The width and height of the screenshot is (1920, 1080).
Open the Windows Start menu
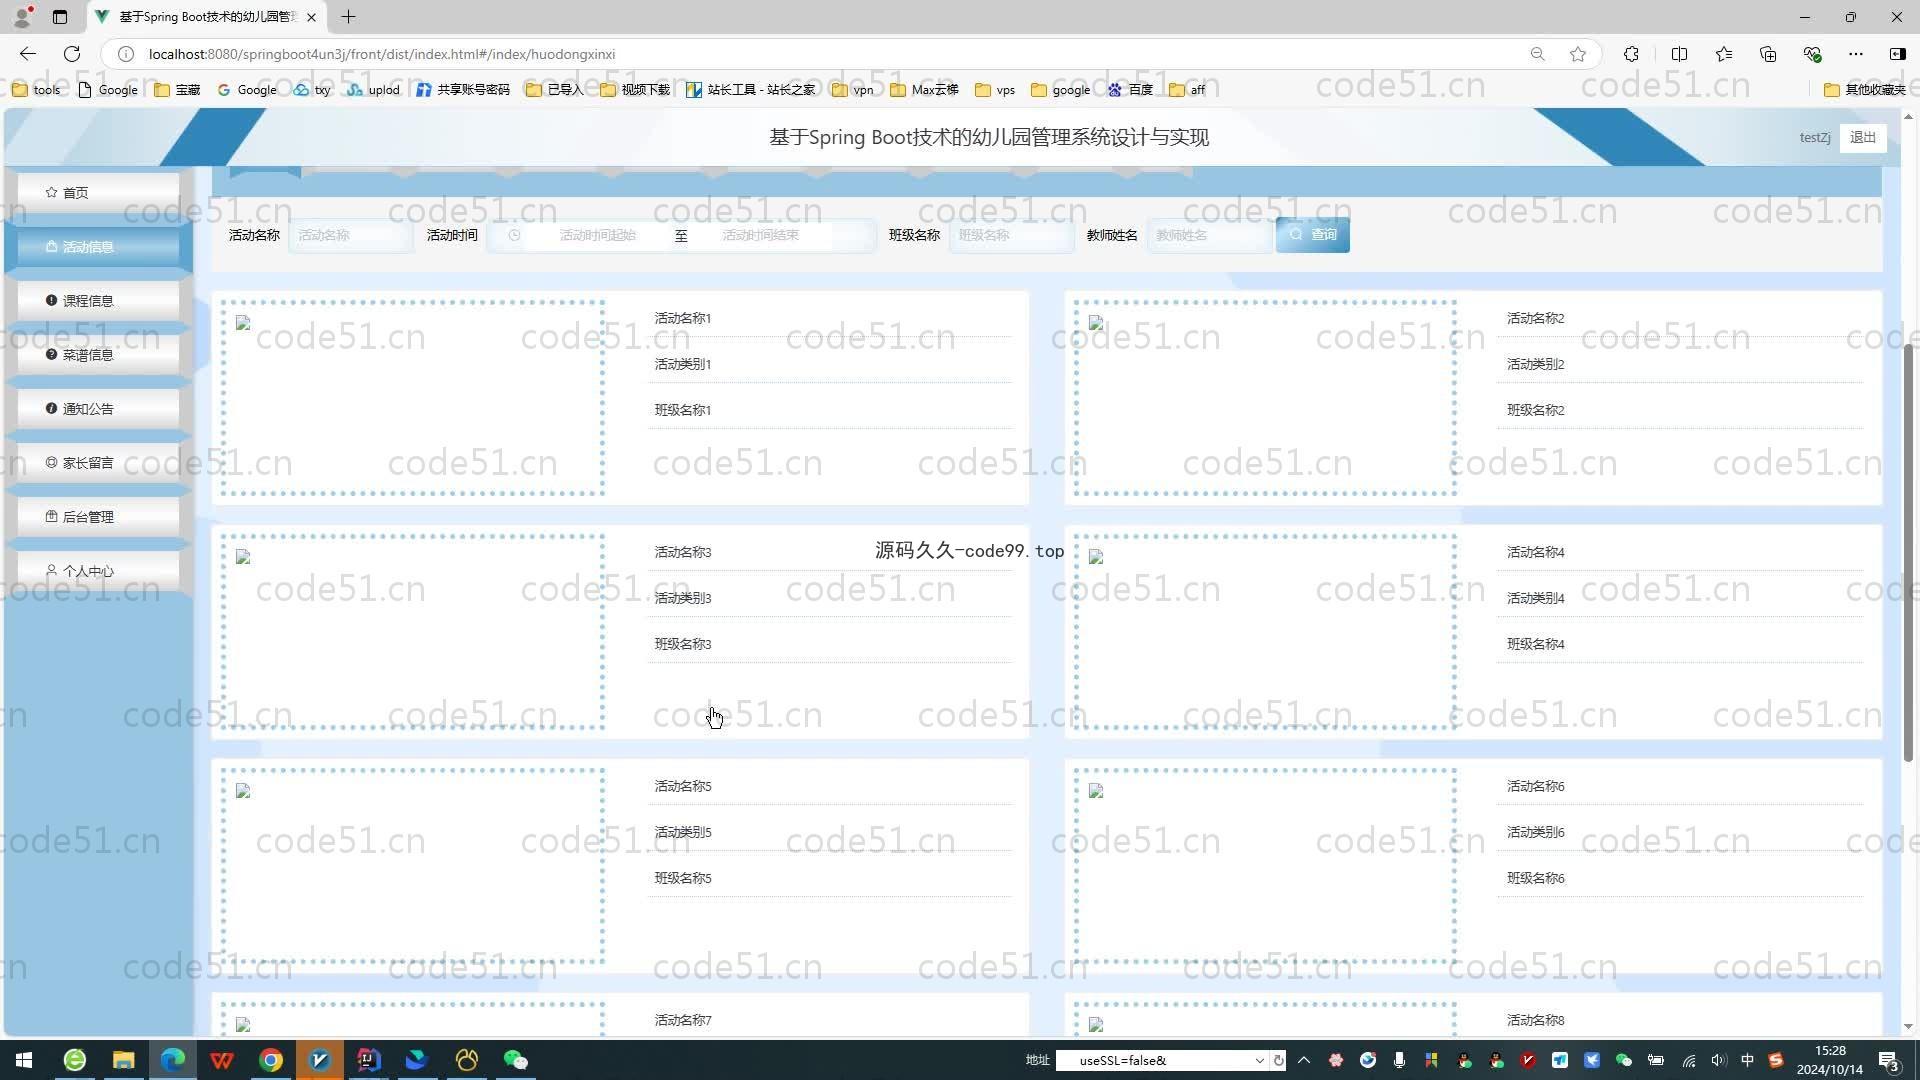24,1060
